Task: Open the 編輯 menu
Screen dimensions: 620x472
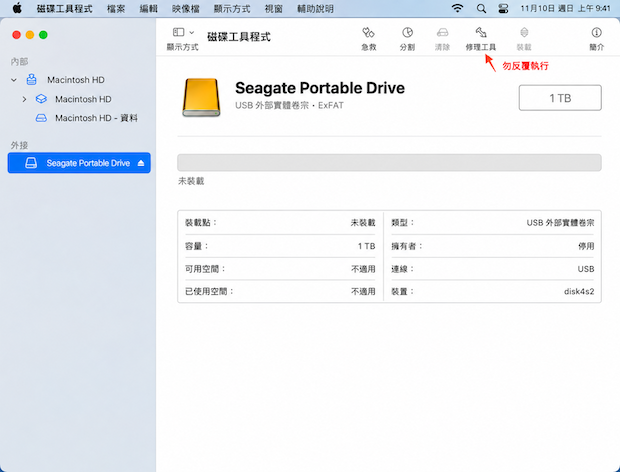Action: 148,8
